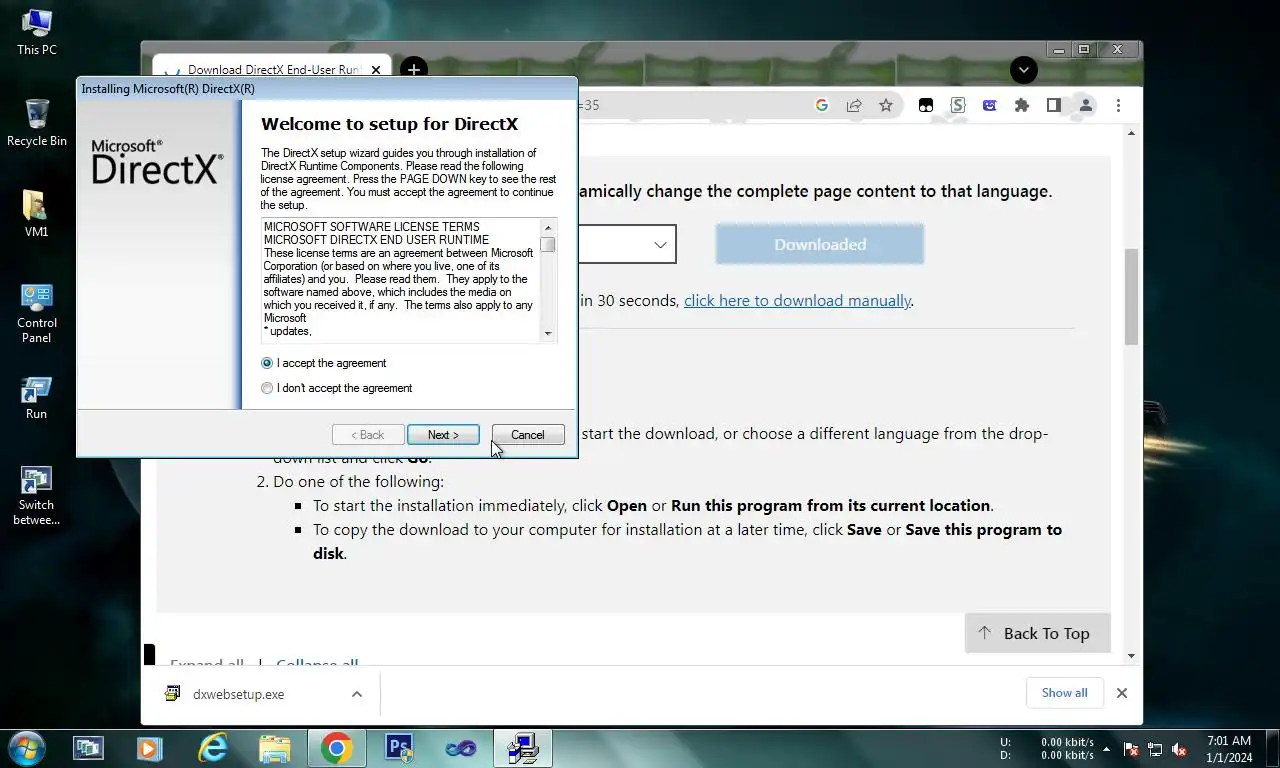Screen dimensions: 1280x768
Task: Close the Download DirectX End-User Runtime tab
Action: 376,70
